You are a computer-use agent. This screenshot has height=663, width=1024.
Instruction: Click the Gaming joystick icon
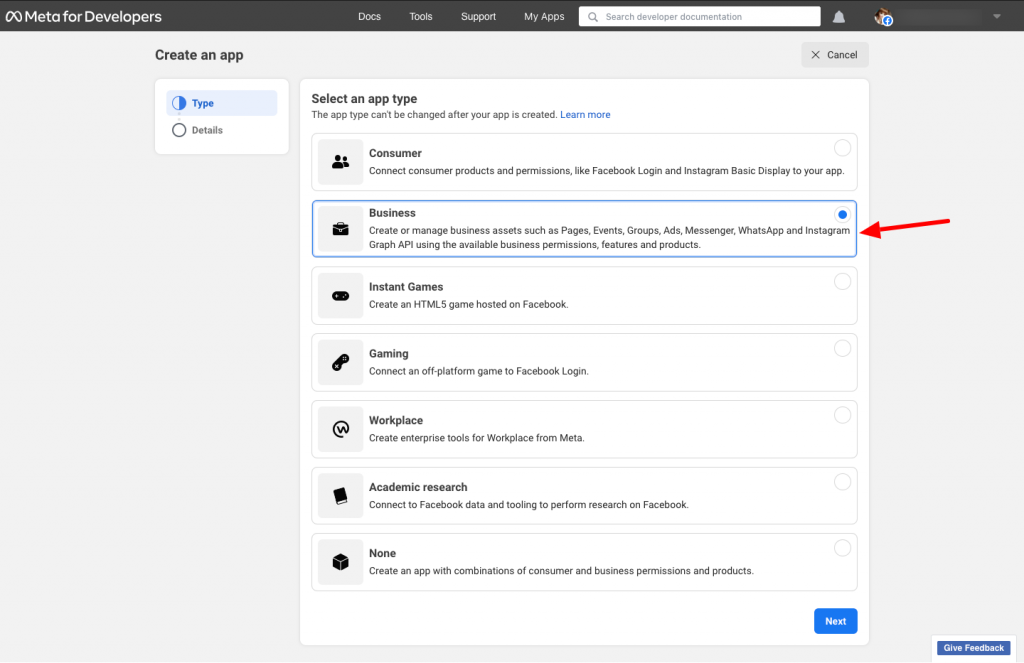pos(340,362)
